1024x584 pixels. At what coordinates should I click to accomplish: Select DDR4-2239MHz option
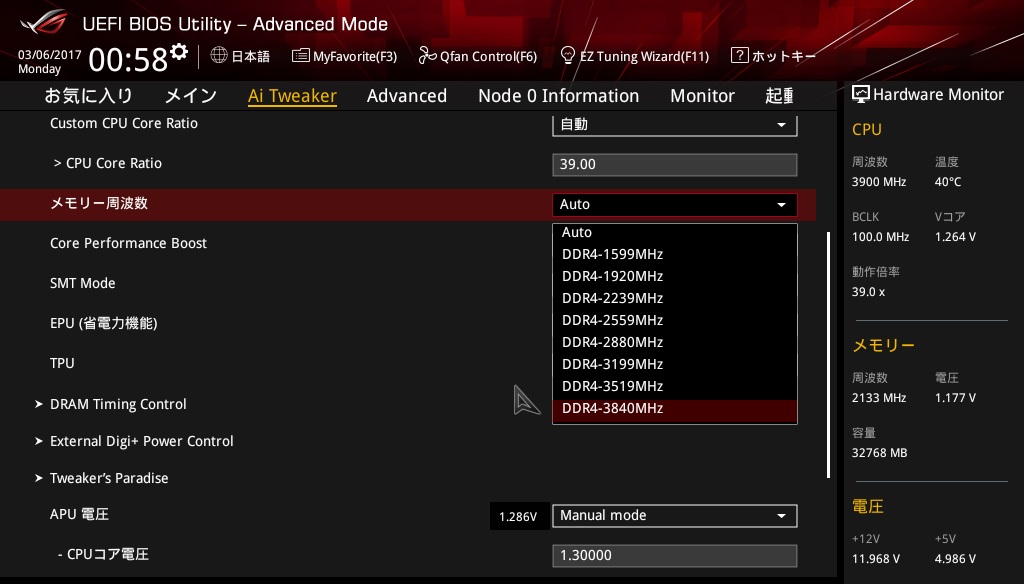[675, 299]
